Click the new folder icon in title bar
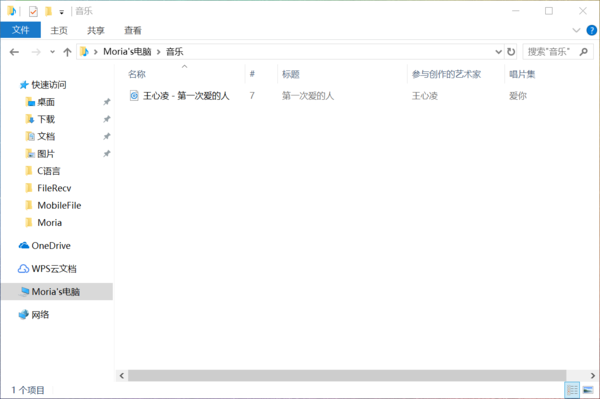The width and height of the screenshot is (600, 399). click(49, 11)
